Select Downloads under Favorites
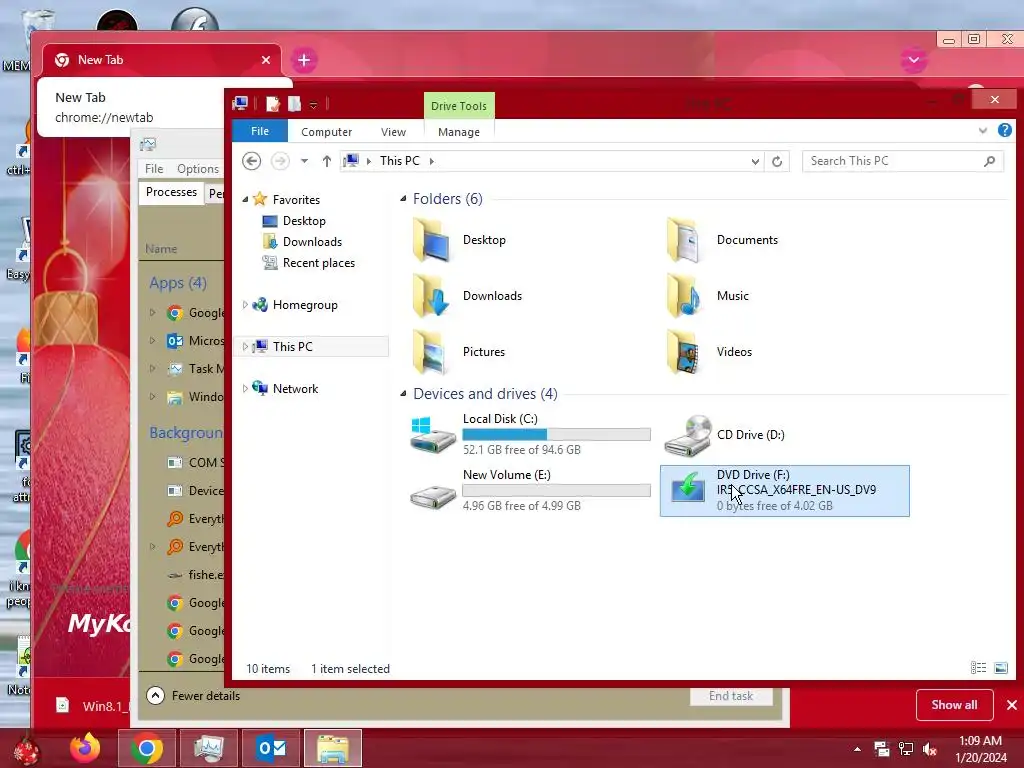 (x=312, y=242)
